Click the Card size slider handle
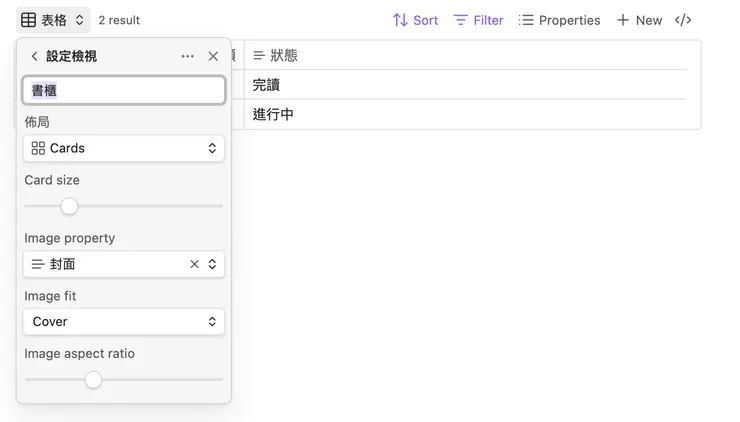 tap(69, 206)
